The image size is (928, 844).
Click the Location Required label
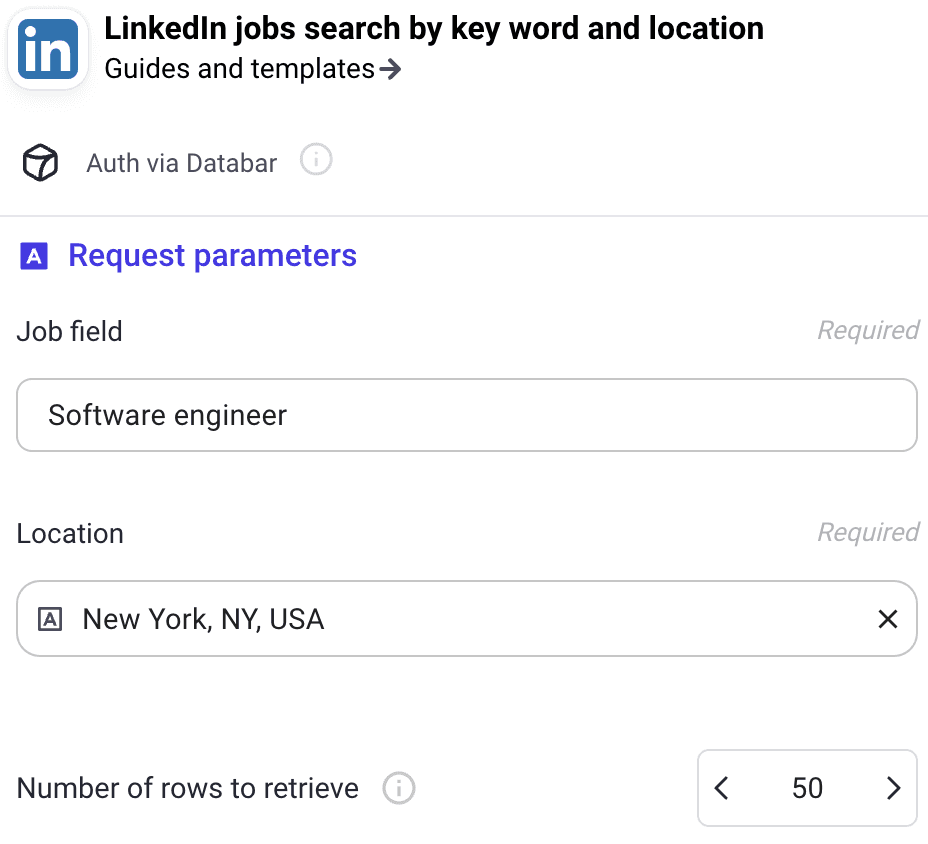tap(868, 532)
